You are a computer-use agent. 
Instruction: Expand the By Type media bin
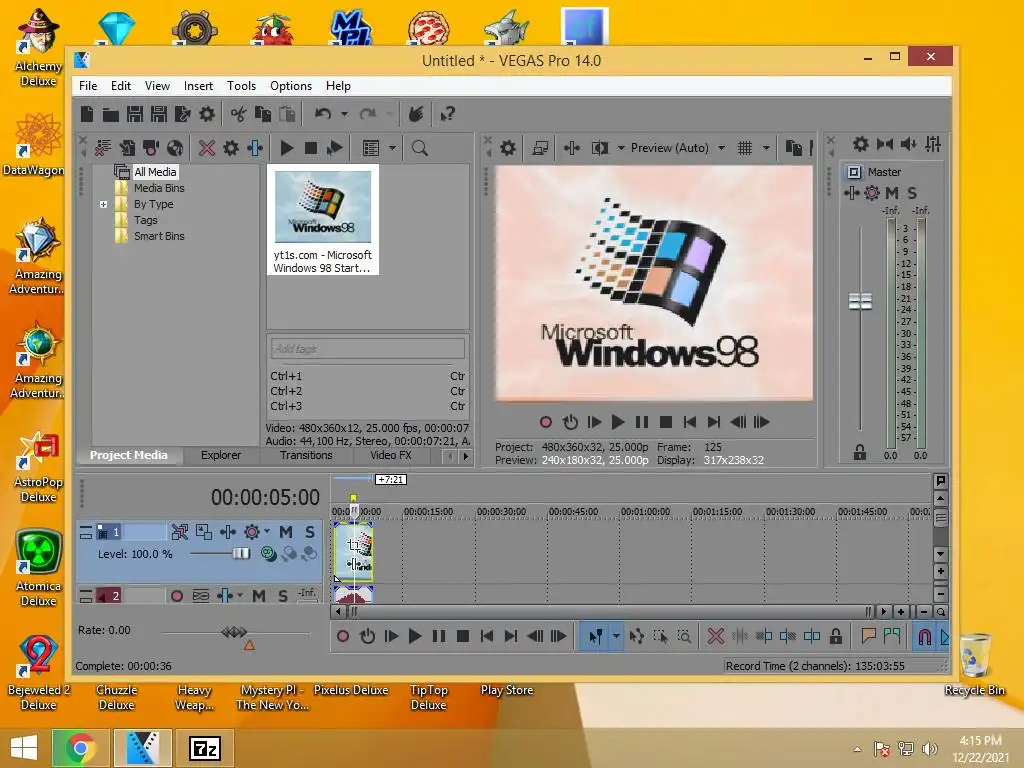tap(103, 204)
